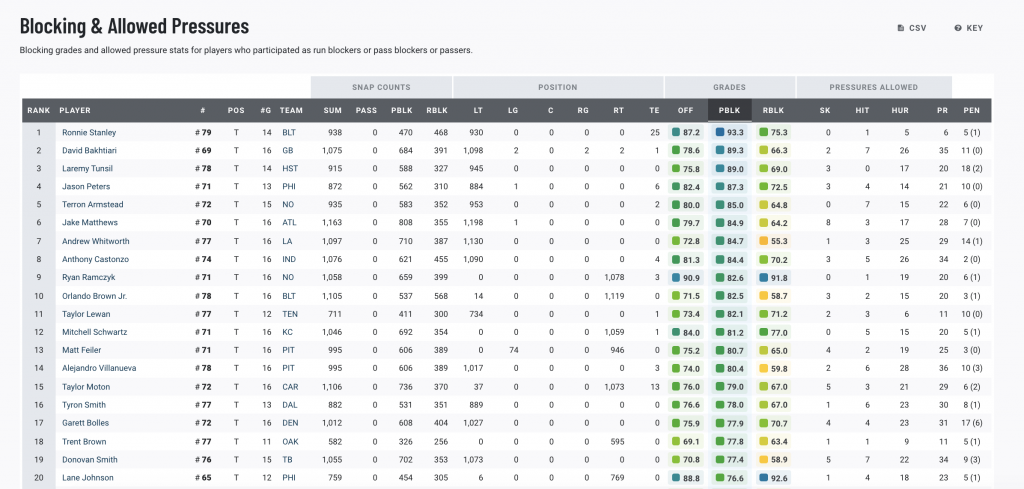Screen dimensions: 1024x489
Task: Click Ronnie Stanley's blue PBLK grade square
Action: tap(721, 132)
